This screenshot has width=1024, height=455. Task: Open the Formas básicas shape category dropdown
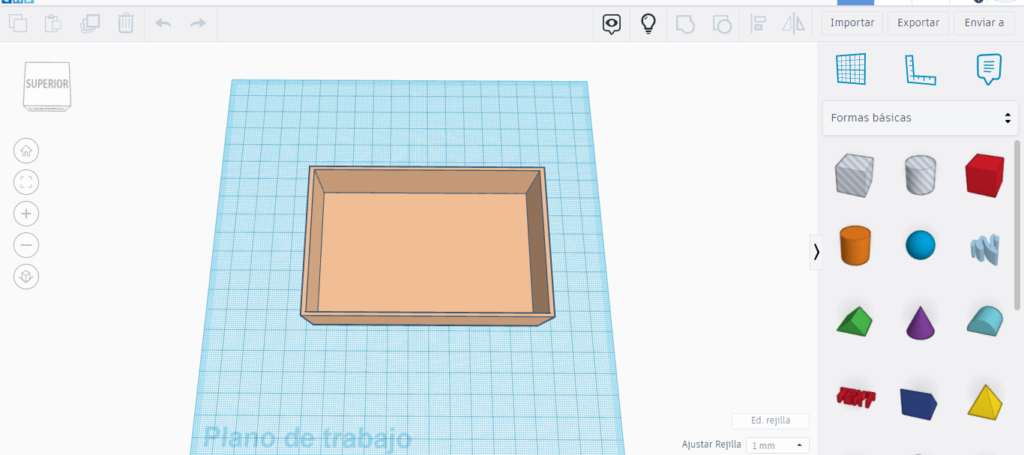tap(919, 118)
